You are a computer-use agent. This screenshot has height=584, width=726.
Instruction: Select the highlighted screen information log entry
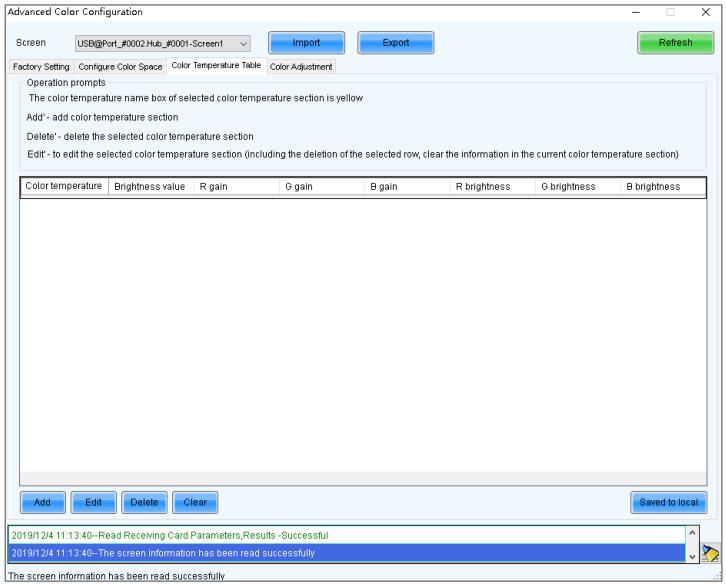coord(346,553)
